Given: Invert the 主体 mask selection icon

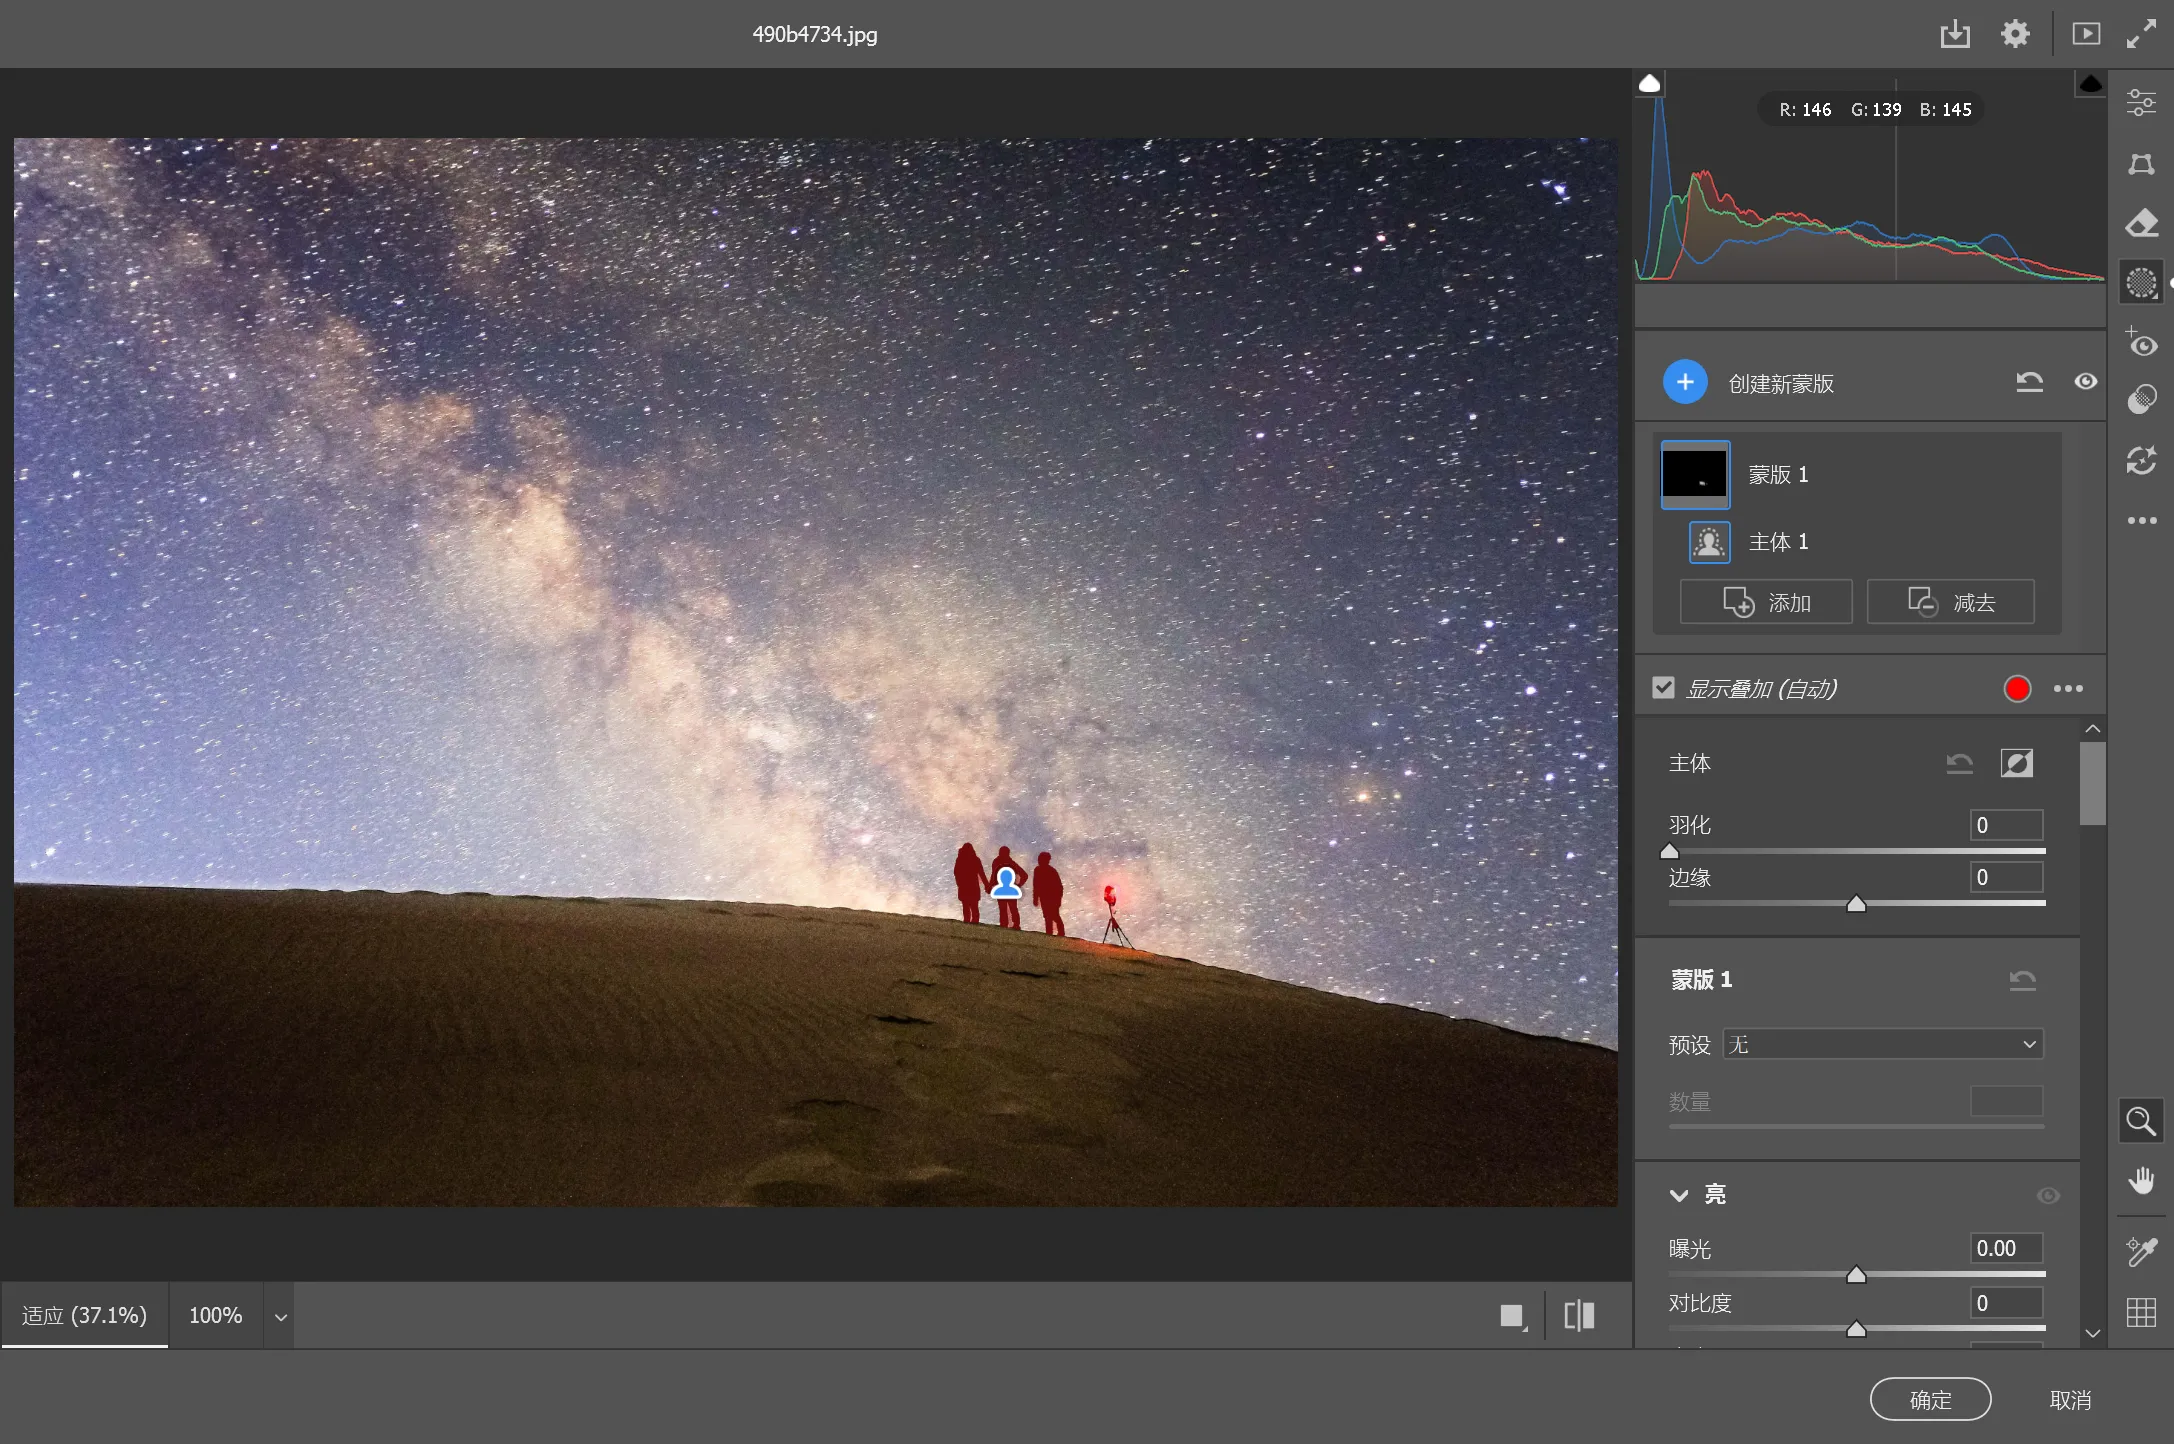Looking at the screenshot, I should tap(2017, 763).
